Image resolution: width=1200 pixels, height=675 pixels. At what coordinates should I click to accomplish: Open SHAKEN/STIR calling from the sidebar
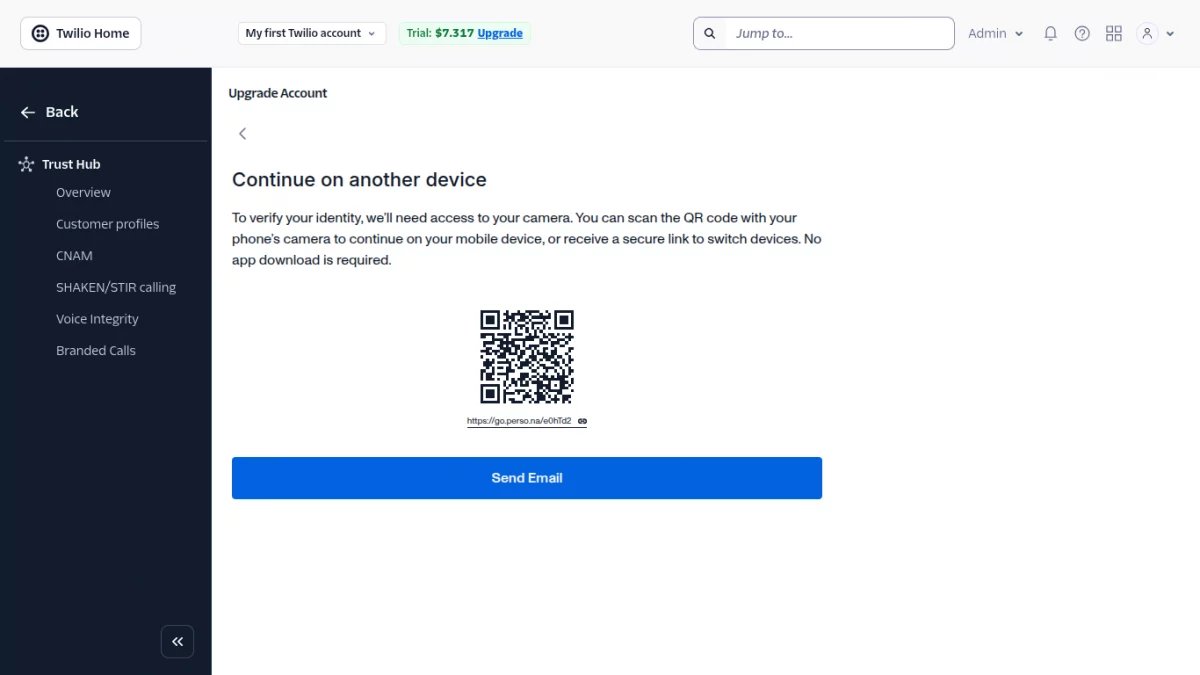115,287
